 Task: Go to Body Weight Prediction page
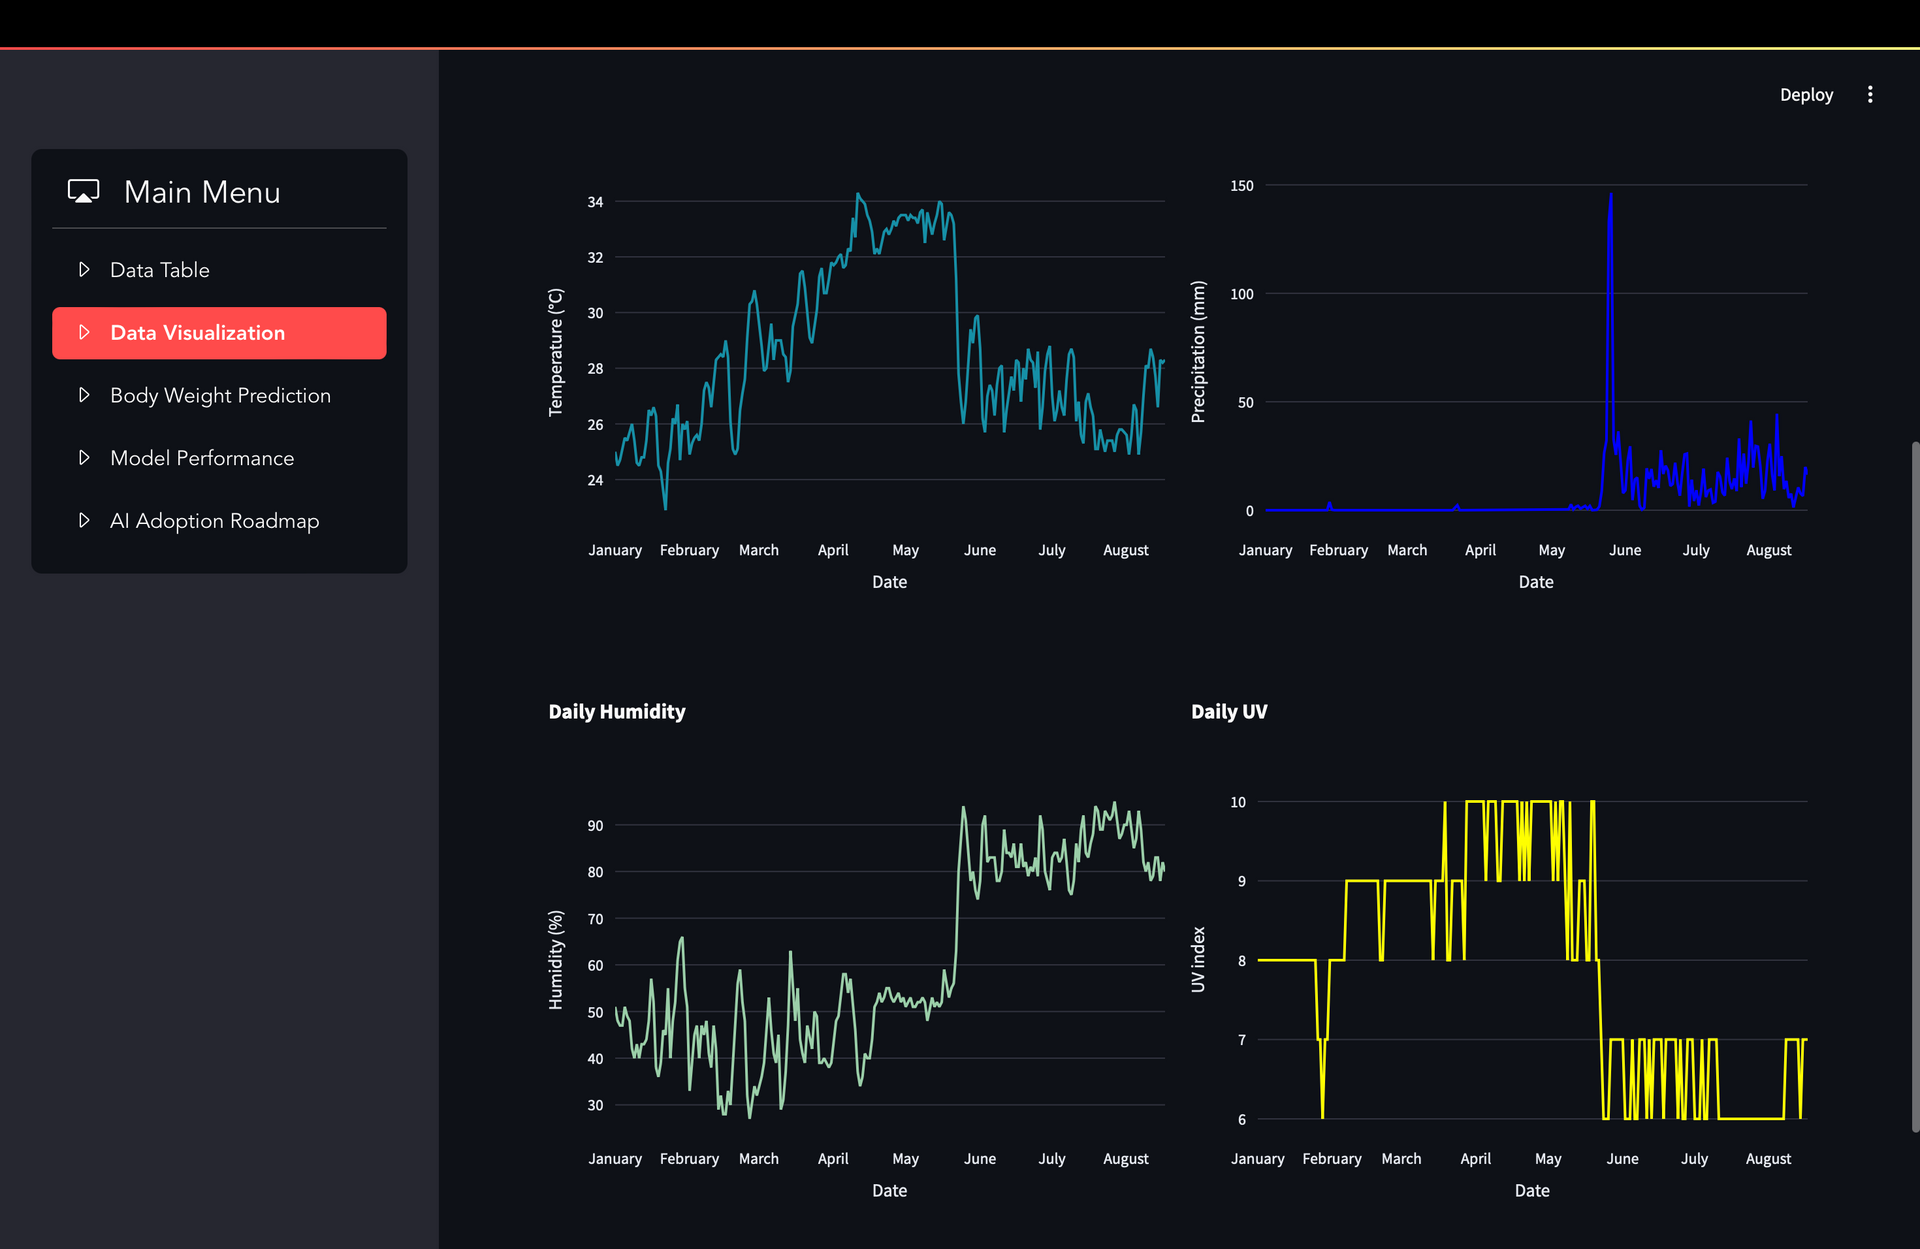(220, 396)
